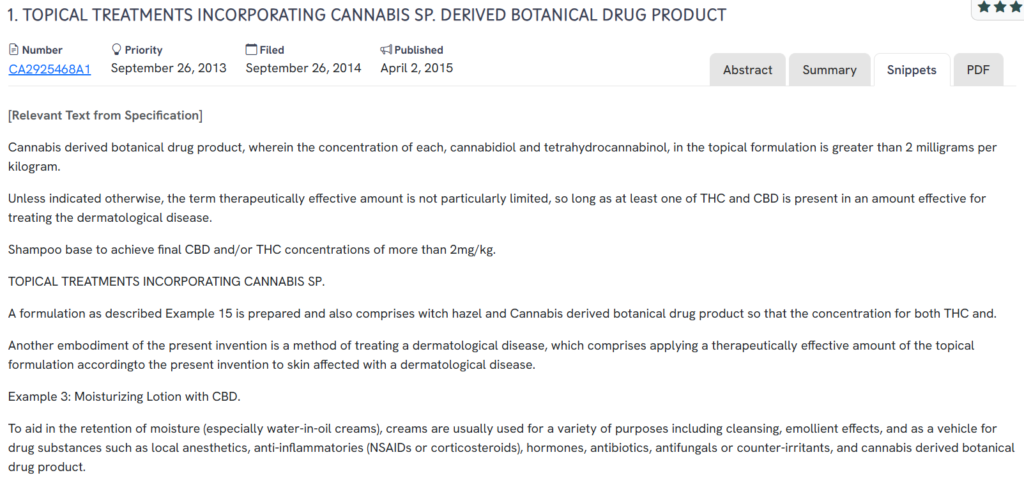Viewport: 1024px width, 480px height.
Task: Click the third rating star
Action: [x=1016, y=7]
